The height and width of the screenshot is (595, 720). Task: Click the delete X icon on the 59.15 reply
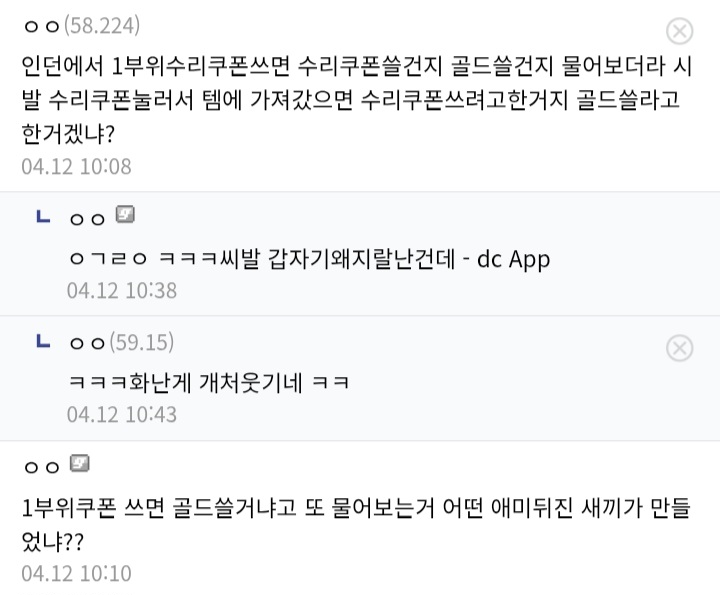[679, 347]
